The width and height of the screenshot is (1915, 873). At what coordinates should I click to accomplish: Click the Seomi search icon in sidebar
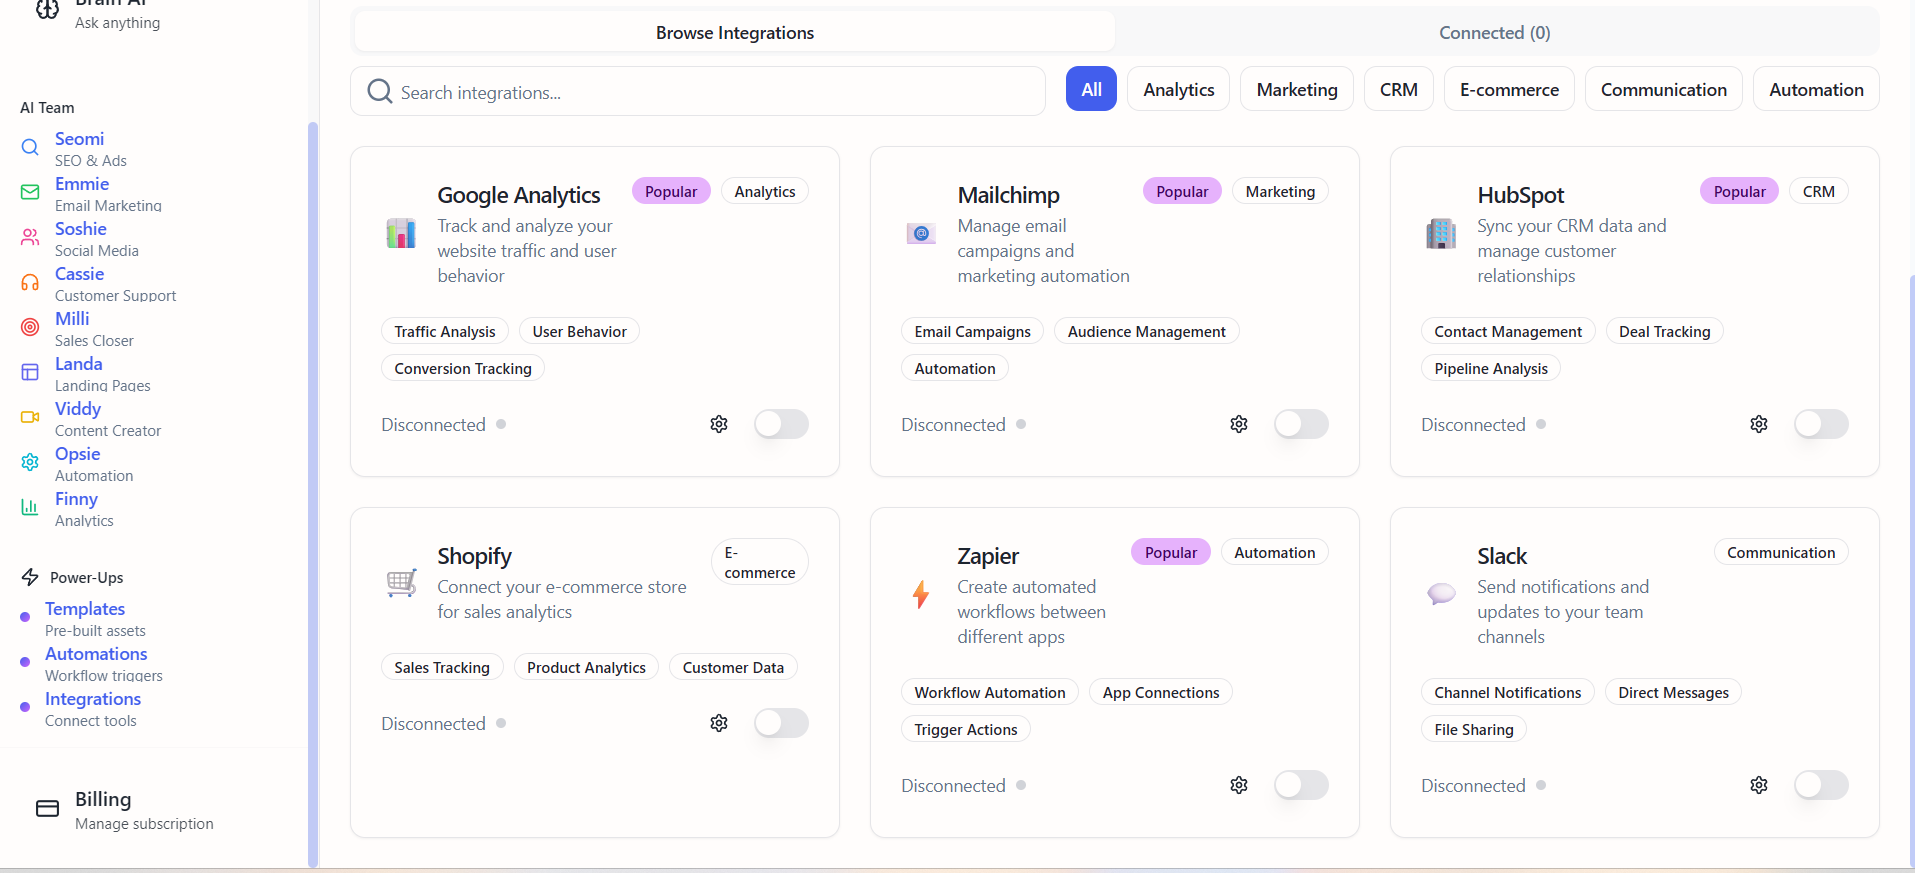point(30,148)
